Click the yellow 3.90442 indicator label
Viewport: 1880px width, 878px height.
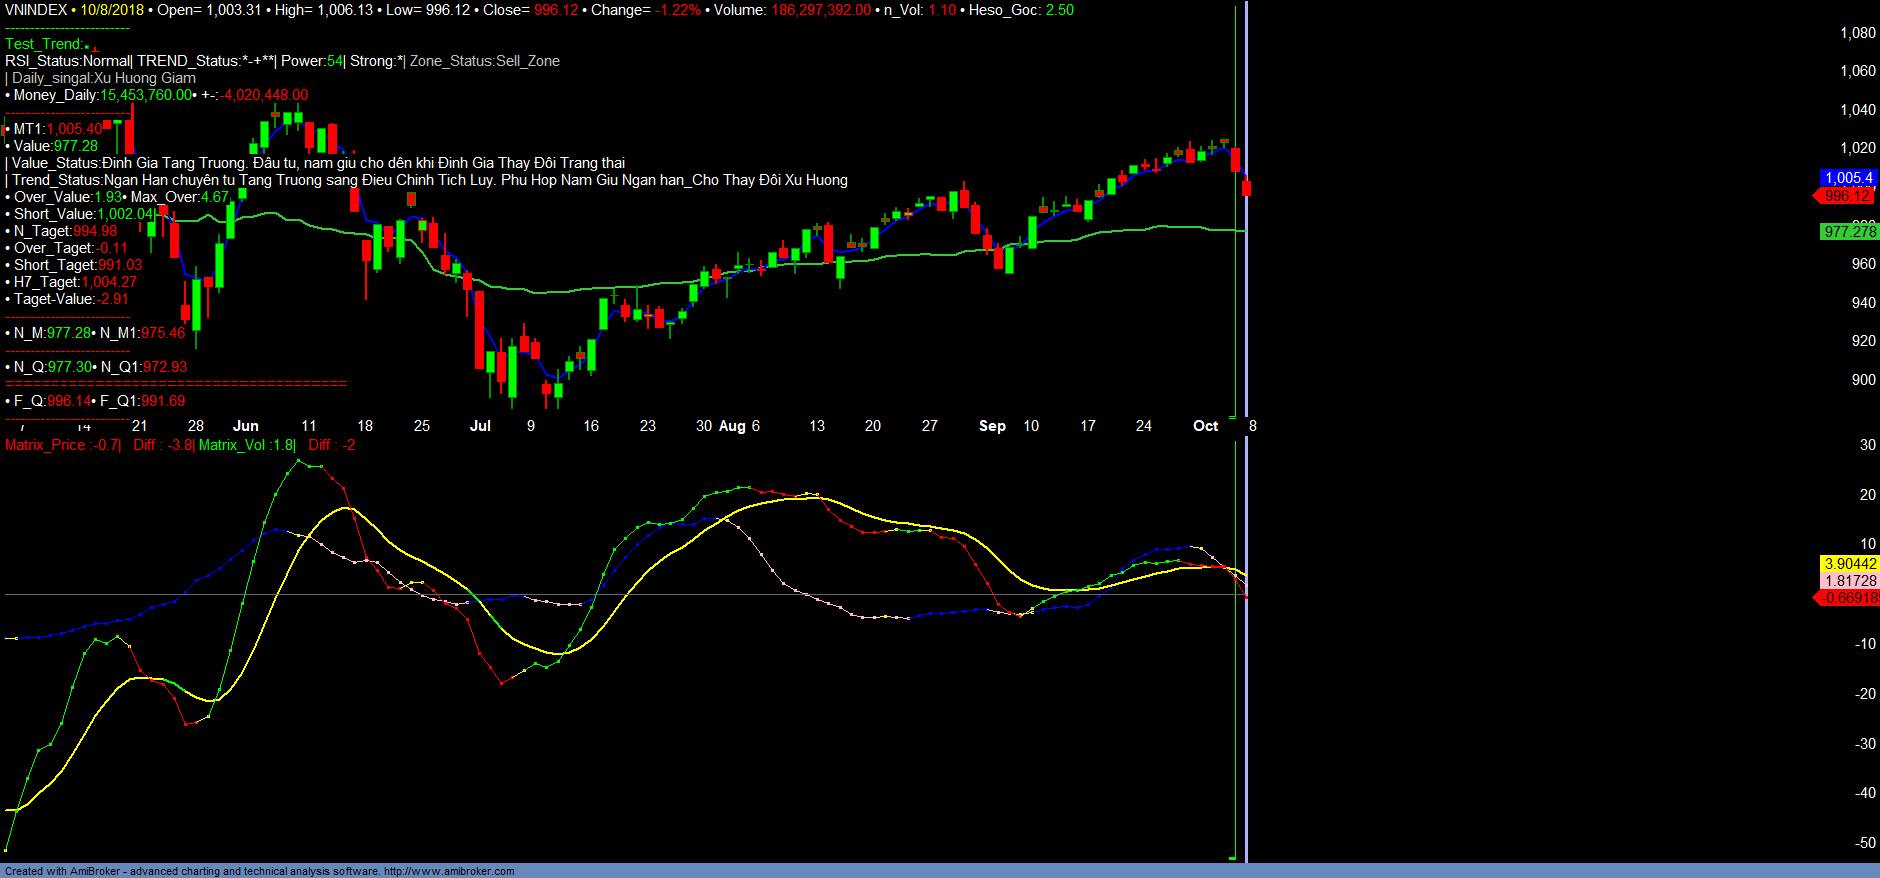[x=1849, y=564]
